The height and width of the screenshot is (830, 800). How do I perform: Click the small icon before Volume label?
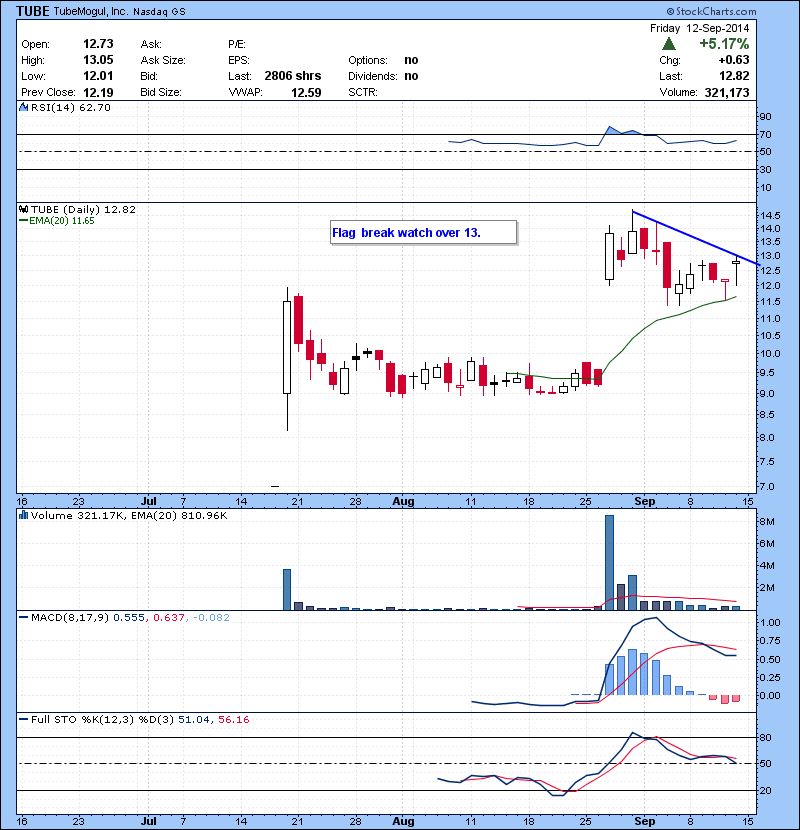coord(24,515)
